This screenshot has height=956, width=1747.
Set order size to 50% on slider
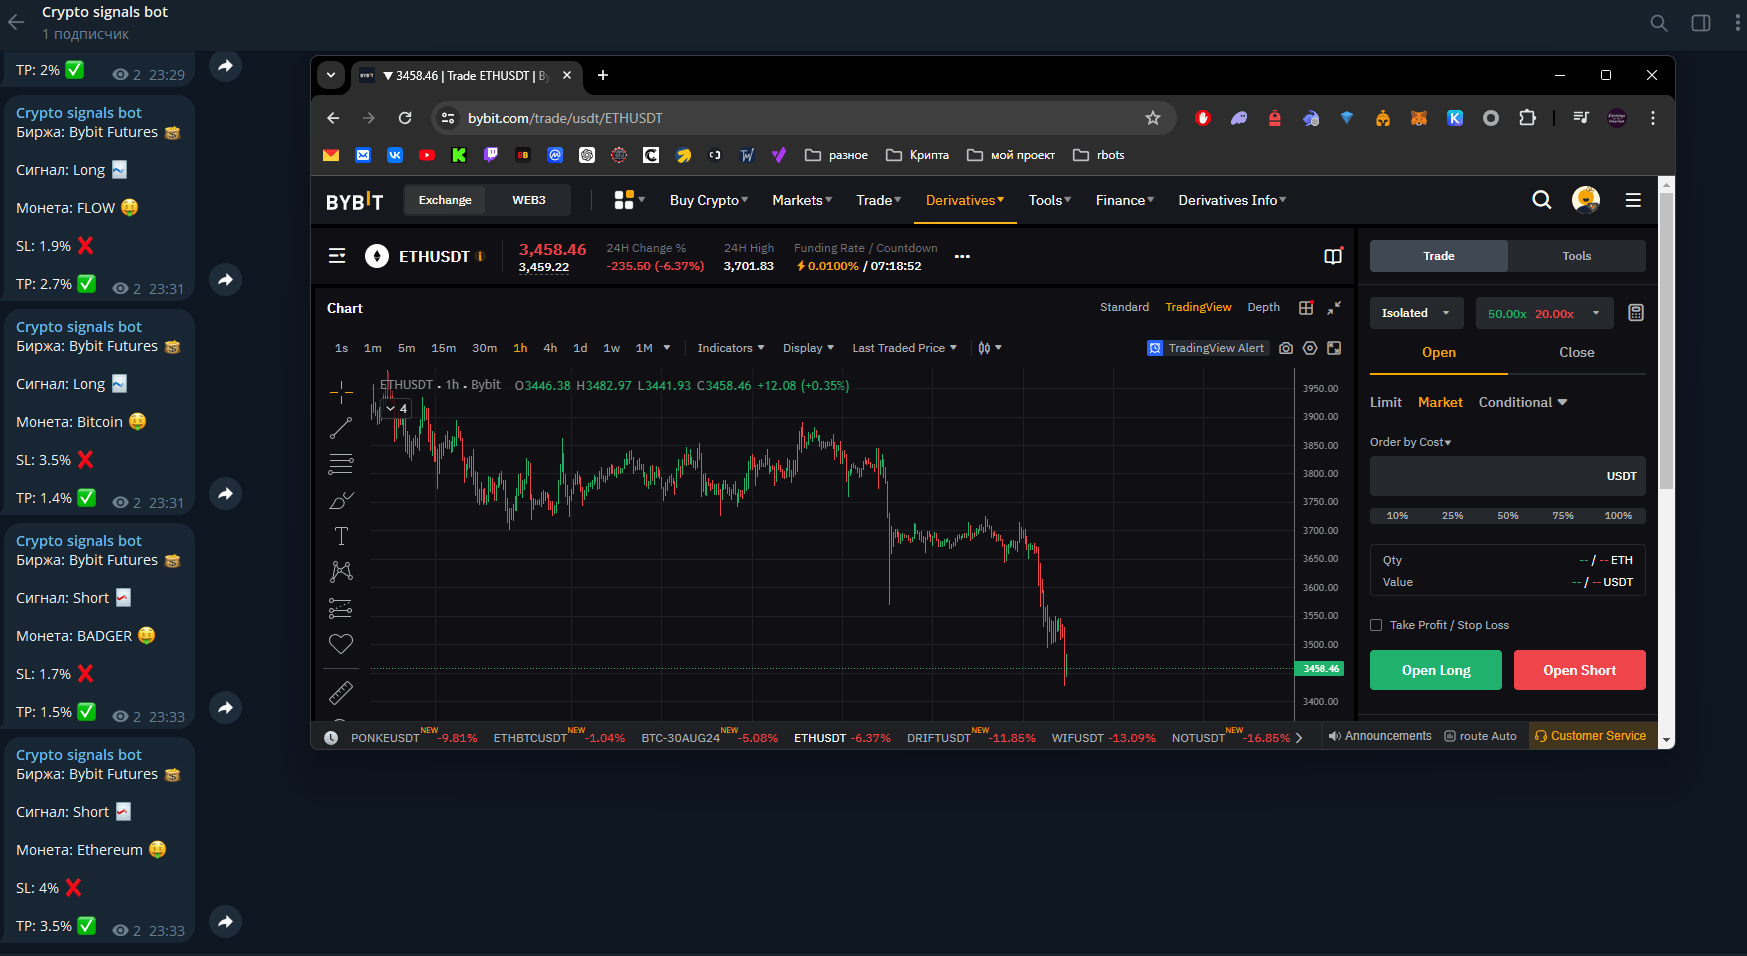click(1508, 516)
